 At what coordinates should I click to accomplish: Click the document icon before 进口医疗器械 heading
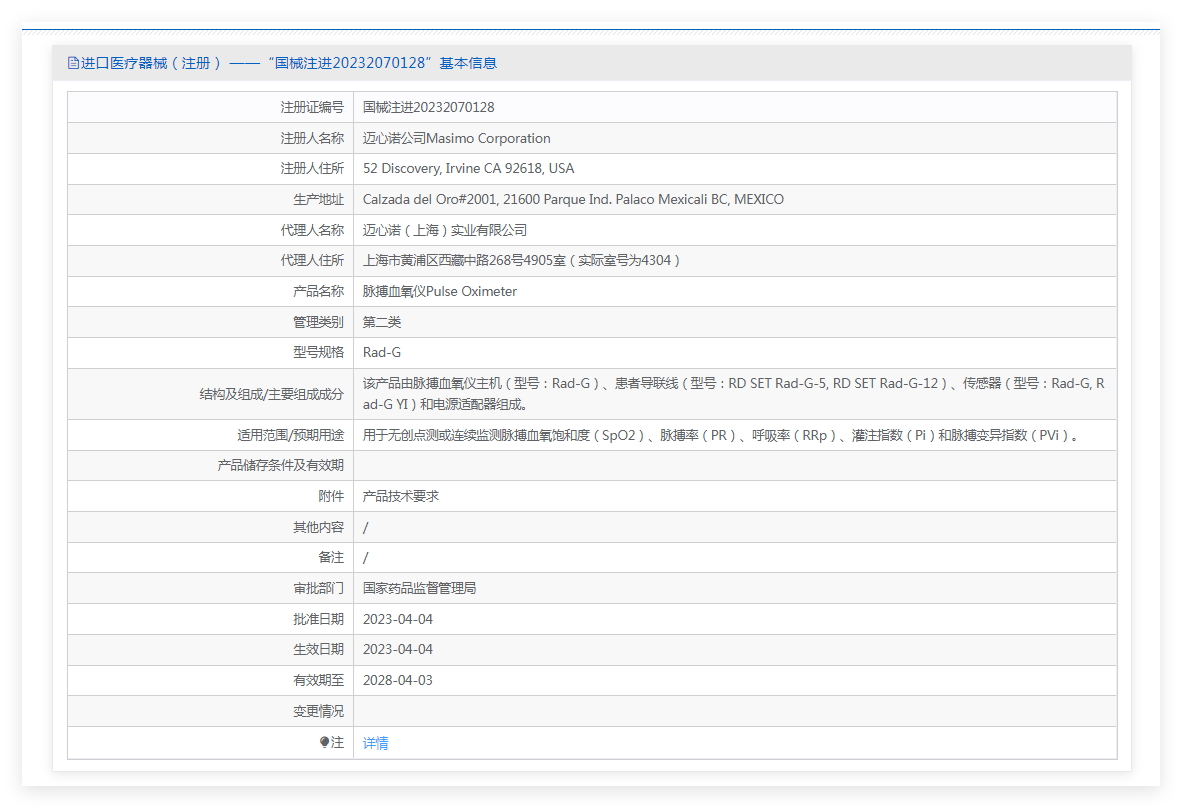(73, 63)
